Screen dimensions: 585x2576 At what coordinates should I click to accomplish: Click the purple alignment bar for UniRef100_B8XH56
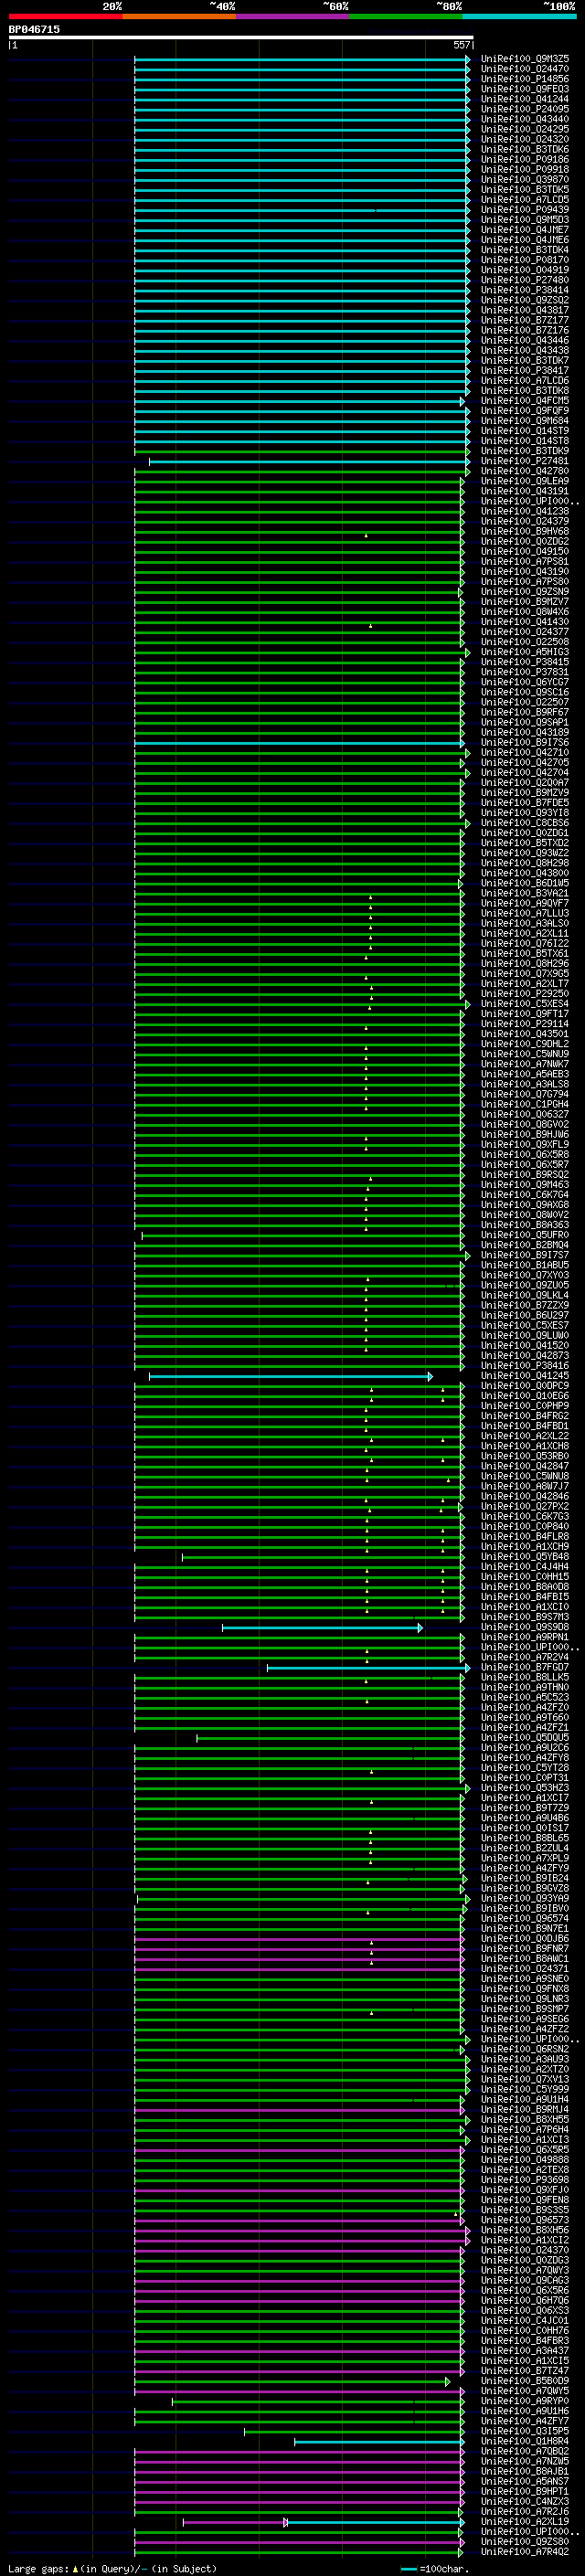pos(302,2230)
